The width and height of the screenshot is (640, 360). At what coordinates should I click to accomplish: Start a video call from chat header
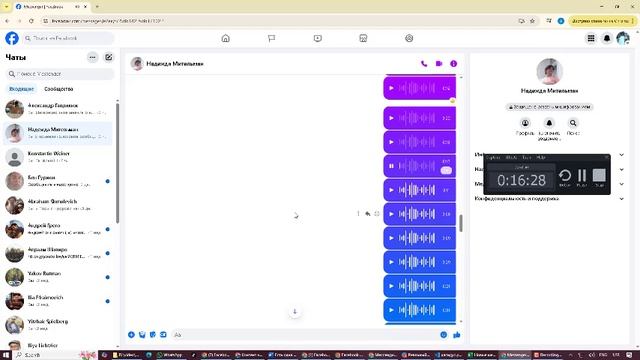[439, 64]
